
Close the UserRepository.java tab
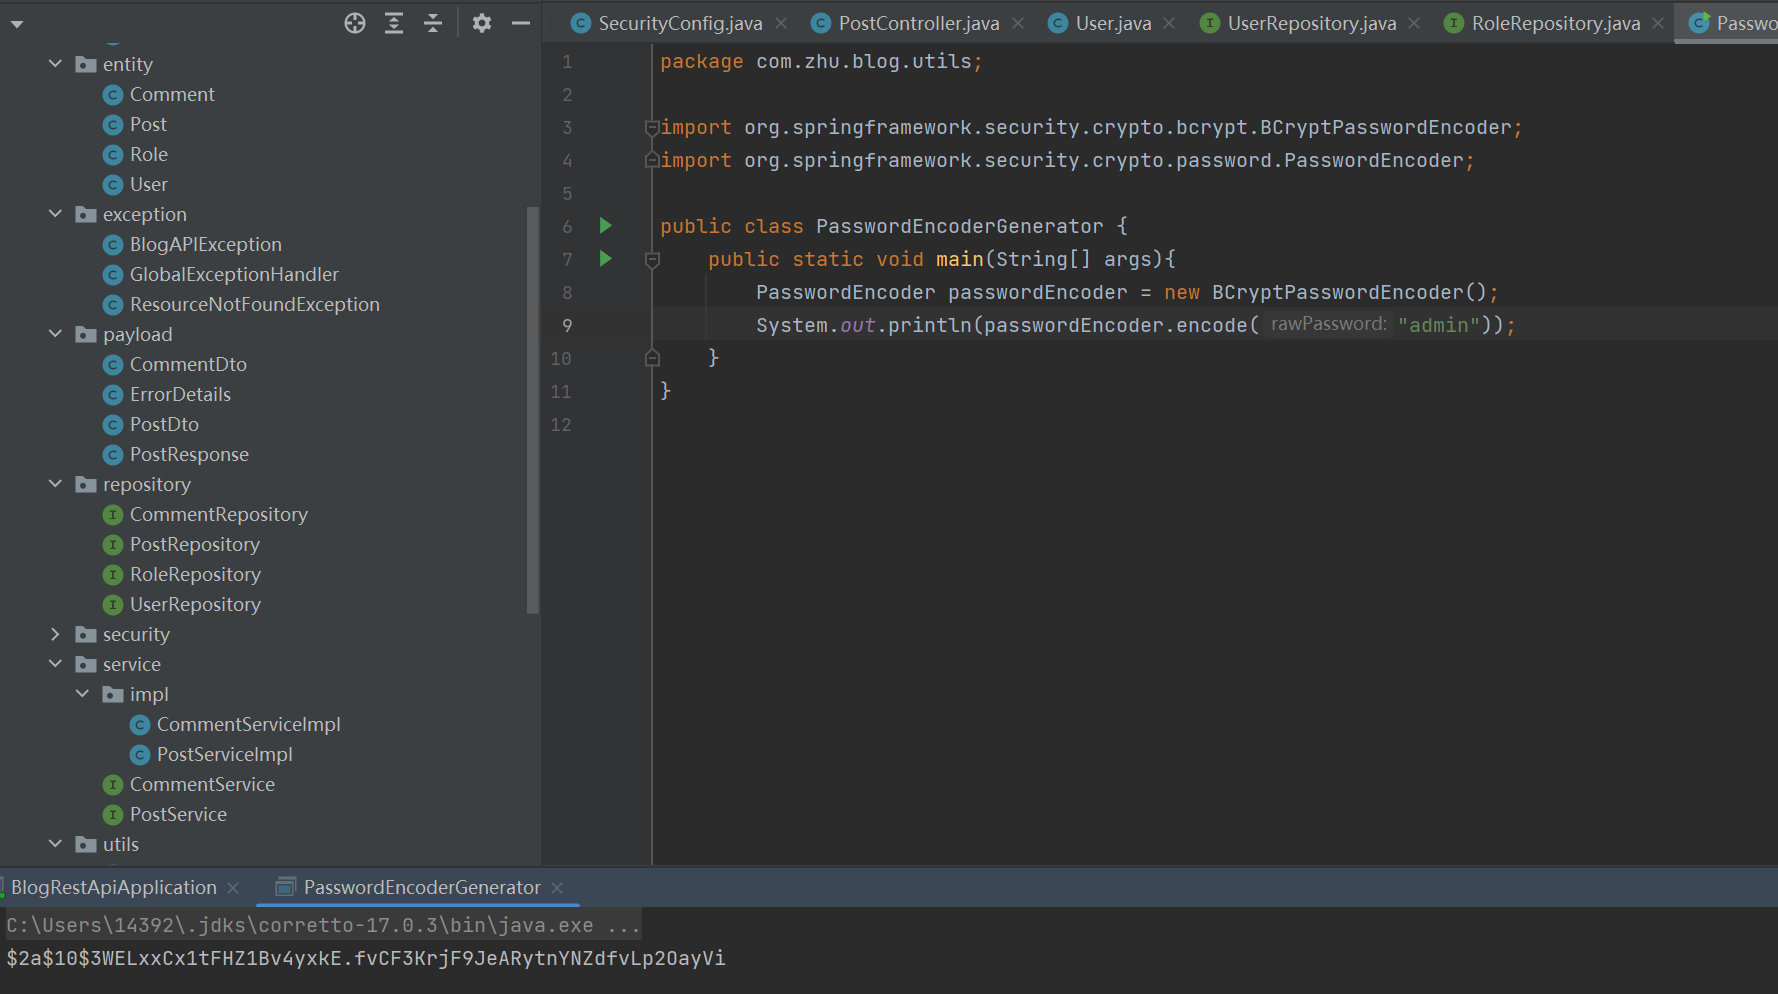1414,22
